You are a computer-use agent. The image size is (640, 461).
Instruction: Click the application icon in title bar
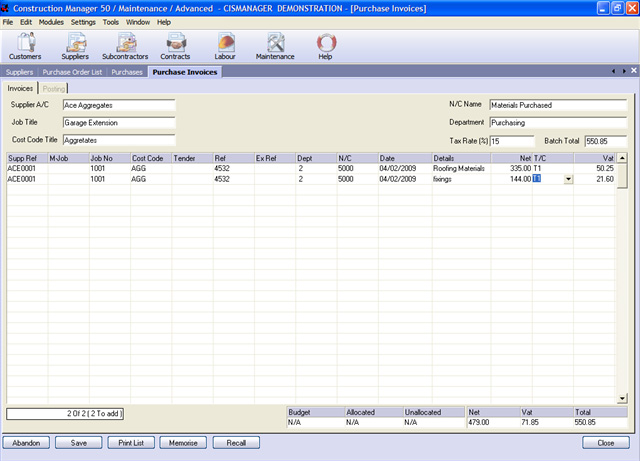5,8
